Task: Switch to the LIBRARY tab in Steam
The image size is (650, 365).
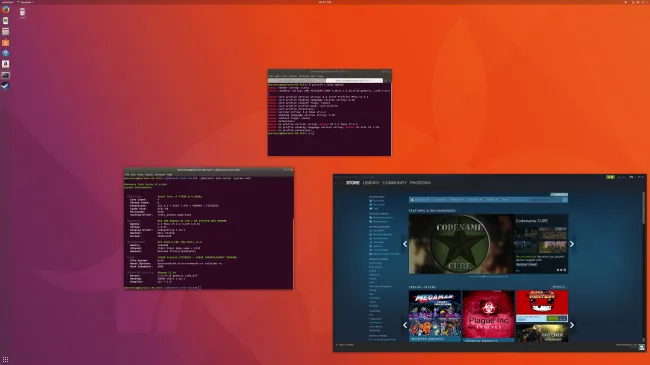Action: point(371,182)
